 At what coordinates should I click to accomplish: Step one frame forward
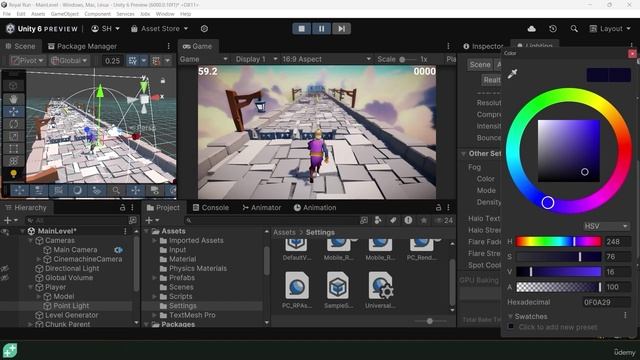point(341,29)
